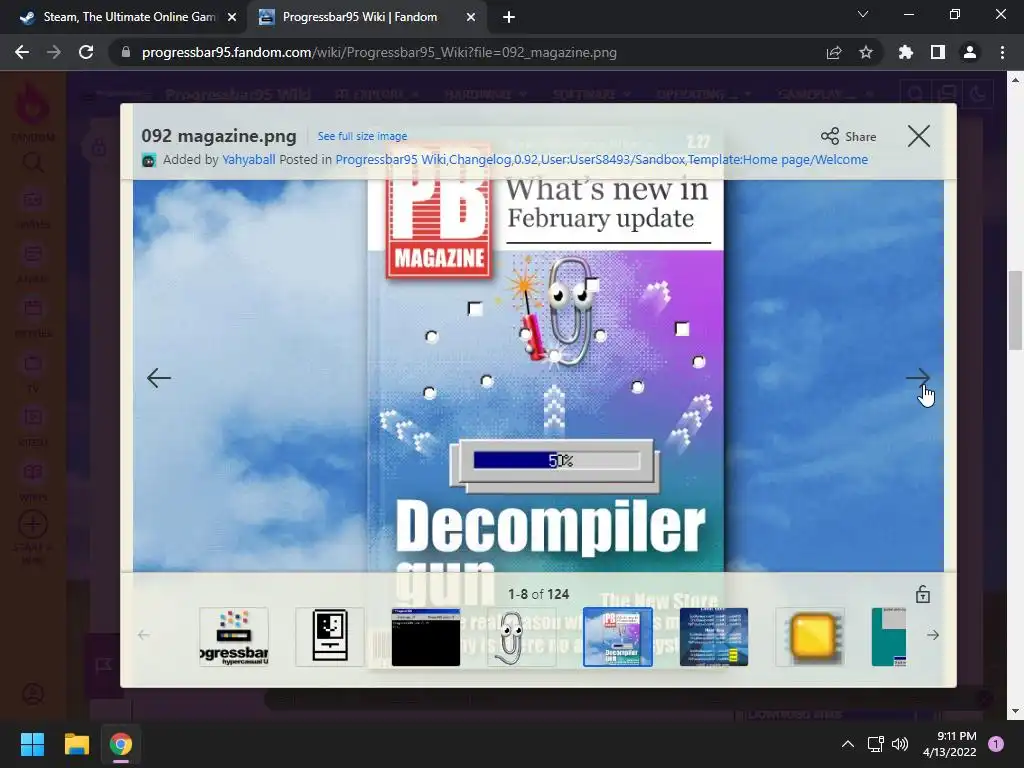Select the yellow chip thumbnail

810,637
